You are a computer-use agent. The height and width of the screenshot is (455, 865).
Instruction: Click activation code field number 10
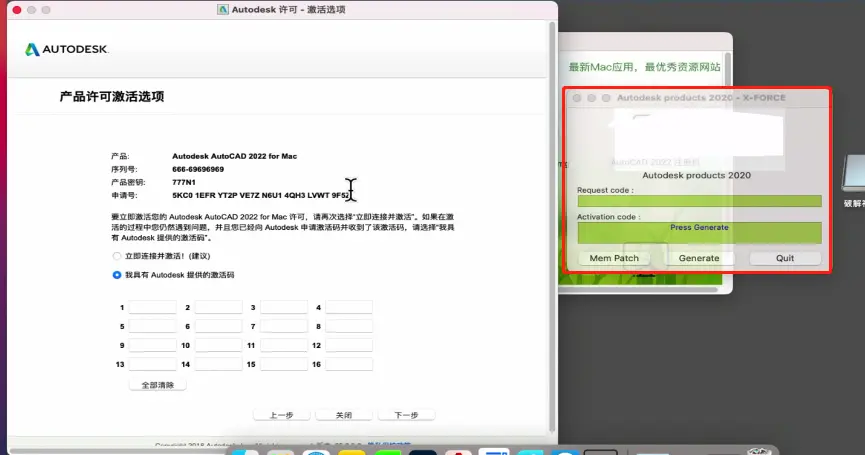pos(218,345)
